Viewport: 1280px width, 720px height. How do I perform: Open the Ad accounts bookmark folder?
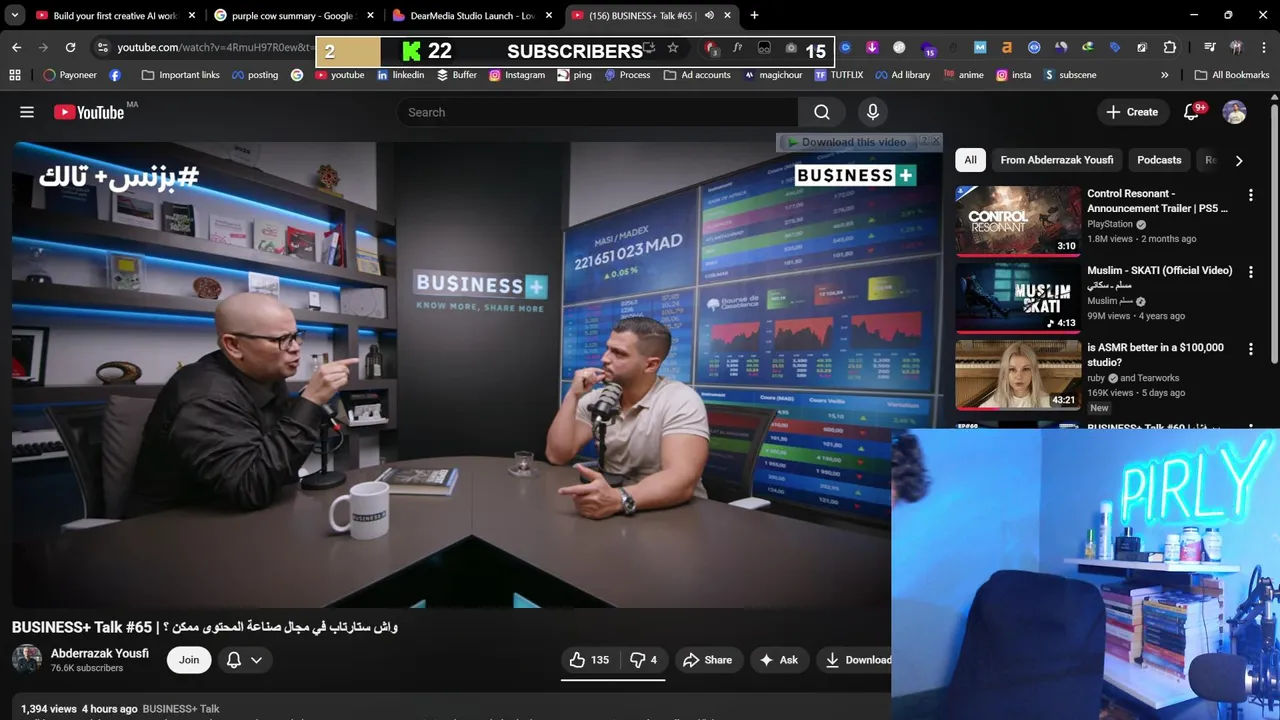(697, 75)
